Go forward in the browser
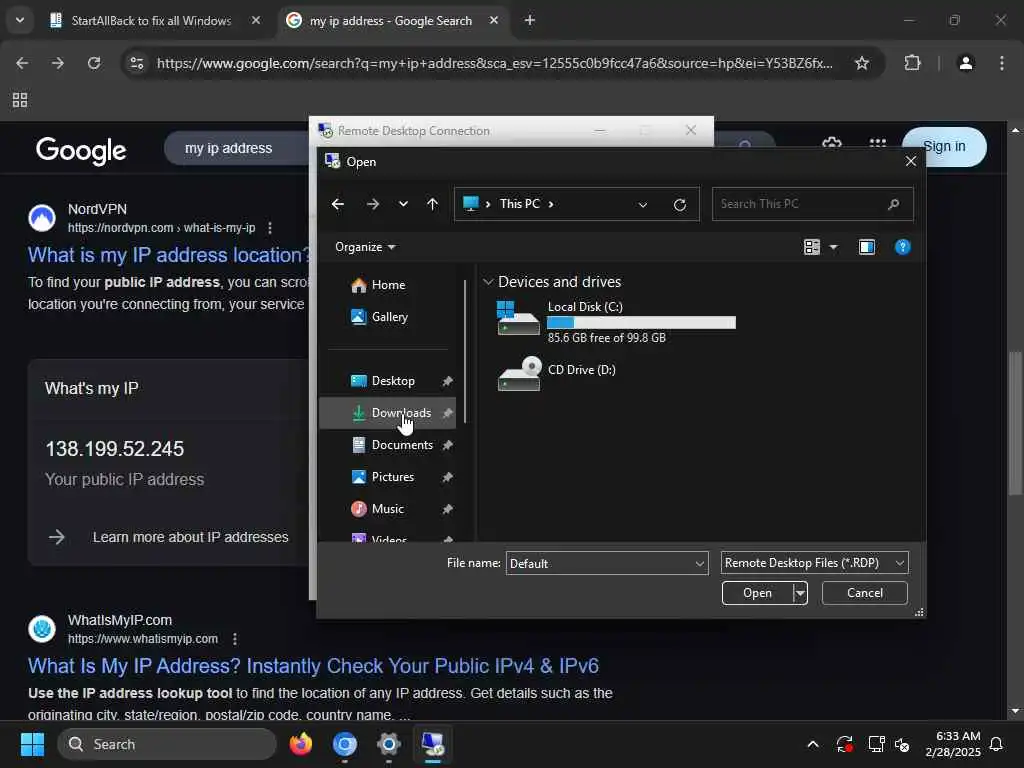This screenshot has height=768, width=1024. (58, 63)
